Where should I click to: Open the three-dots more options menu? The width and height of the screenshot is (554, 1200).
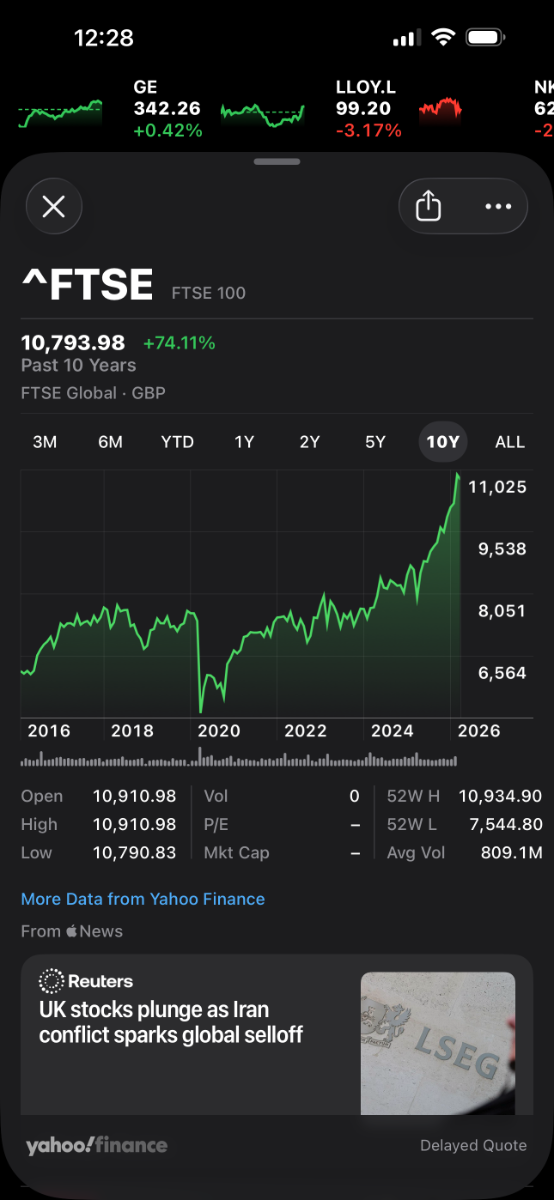(x=498, y=207)
